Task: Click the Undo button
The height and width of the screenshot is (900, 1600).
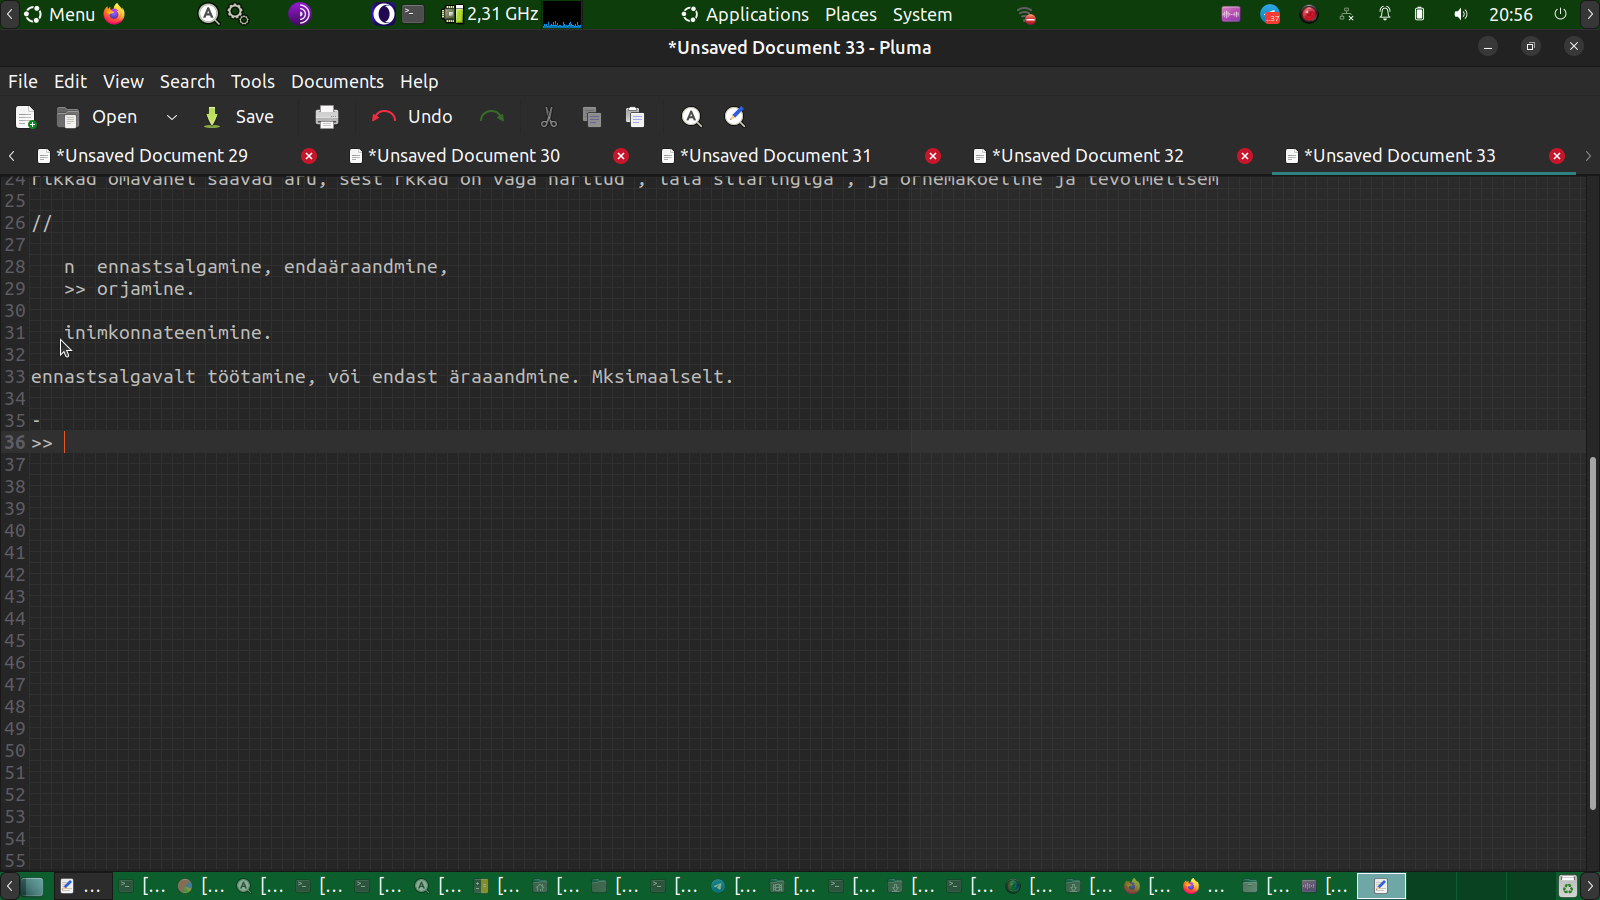Action: [x=413, y=117]
